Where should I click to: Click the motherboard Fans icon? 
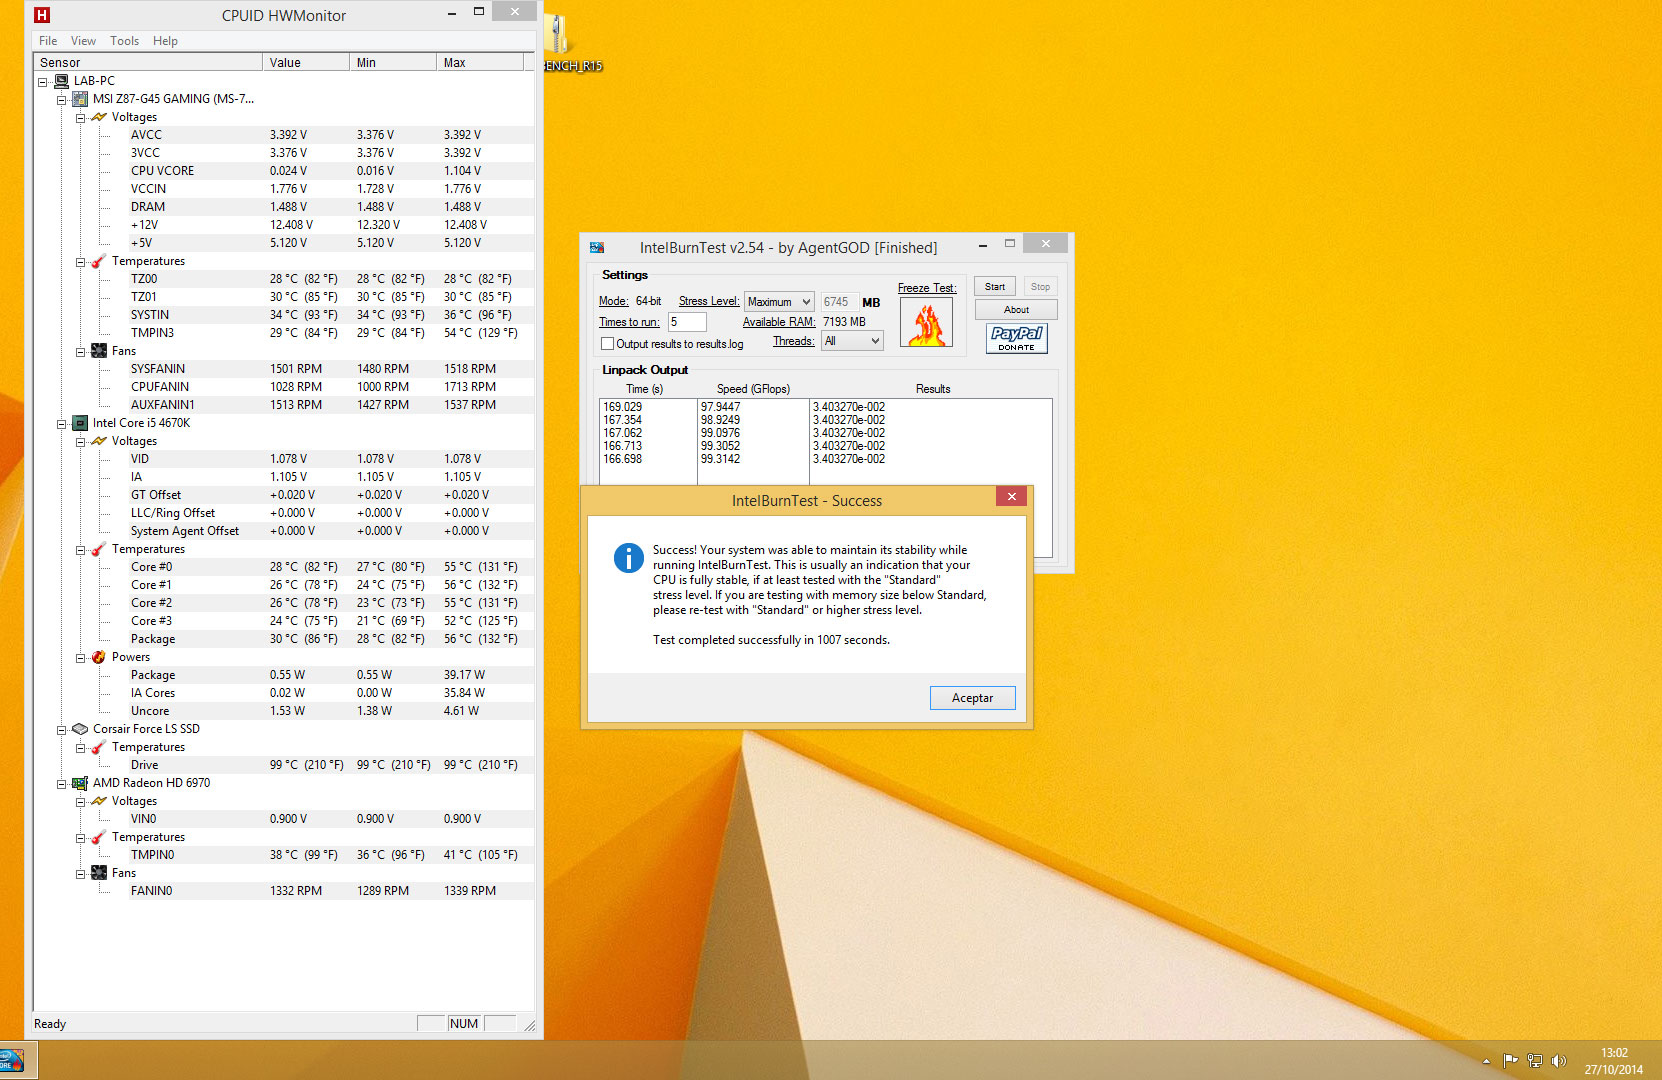click(99, 351)
